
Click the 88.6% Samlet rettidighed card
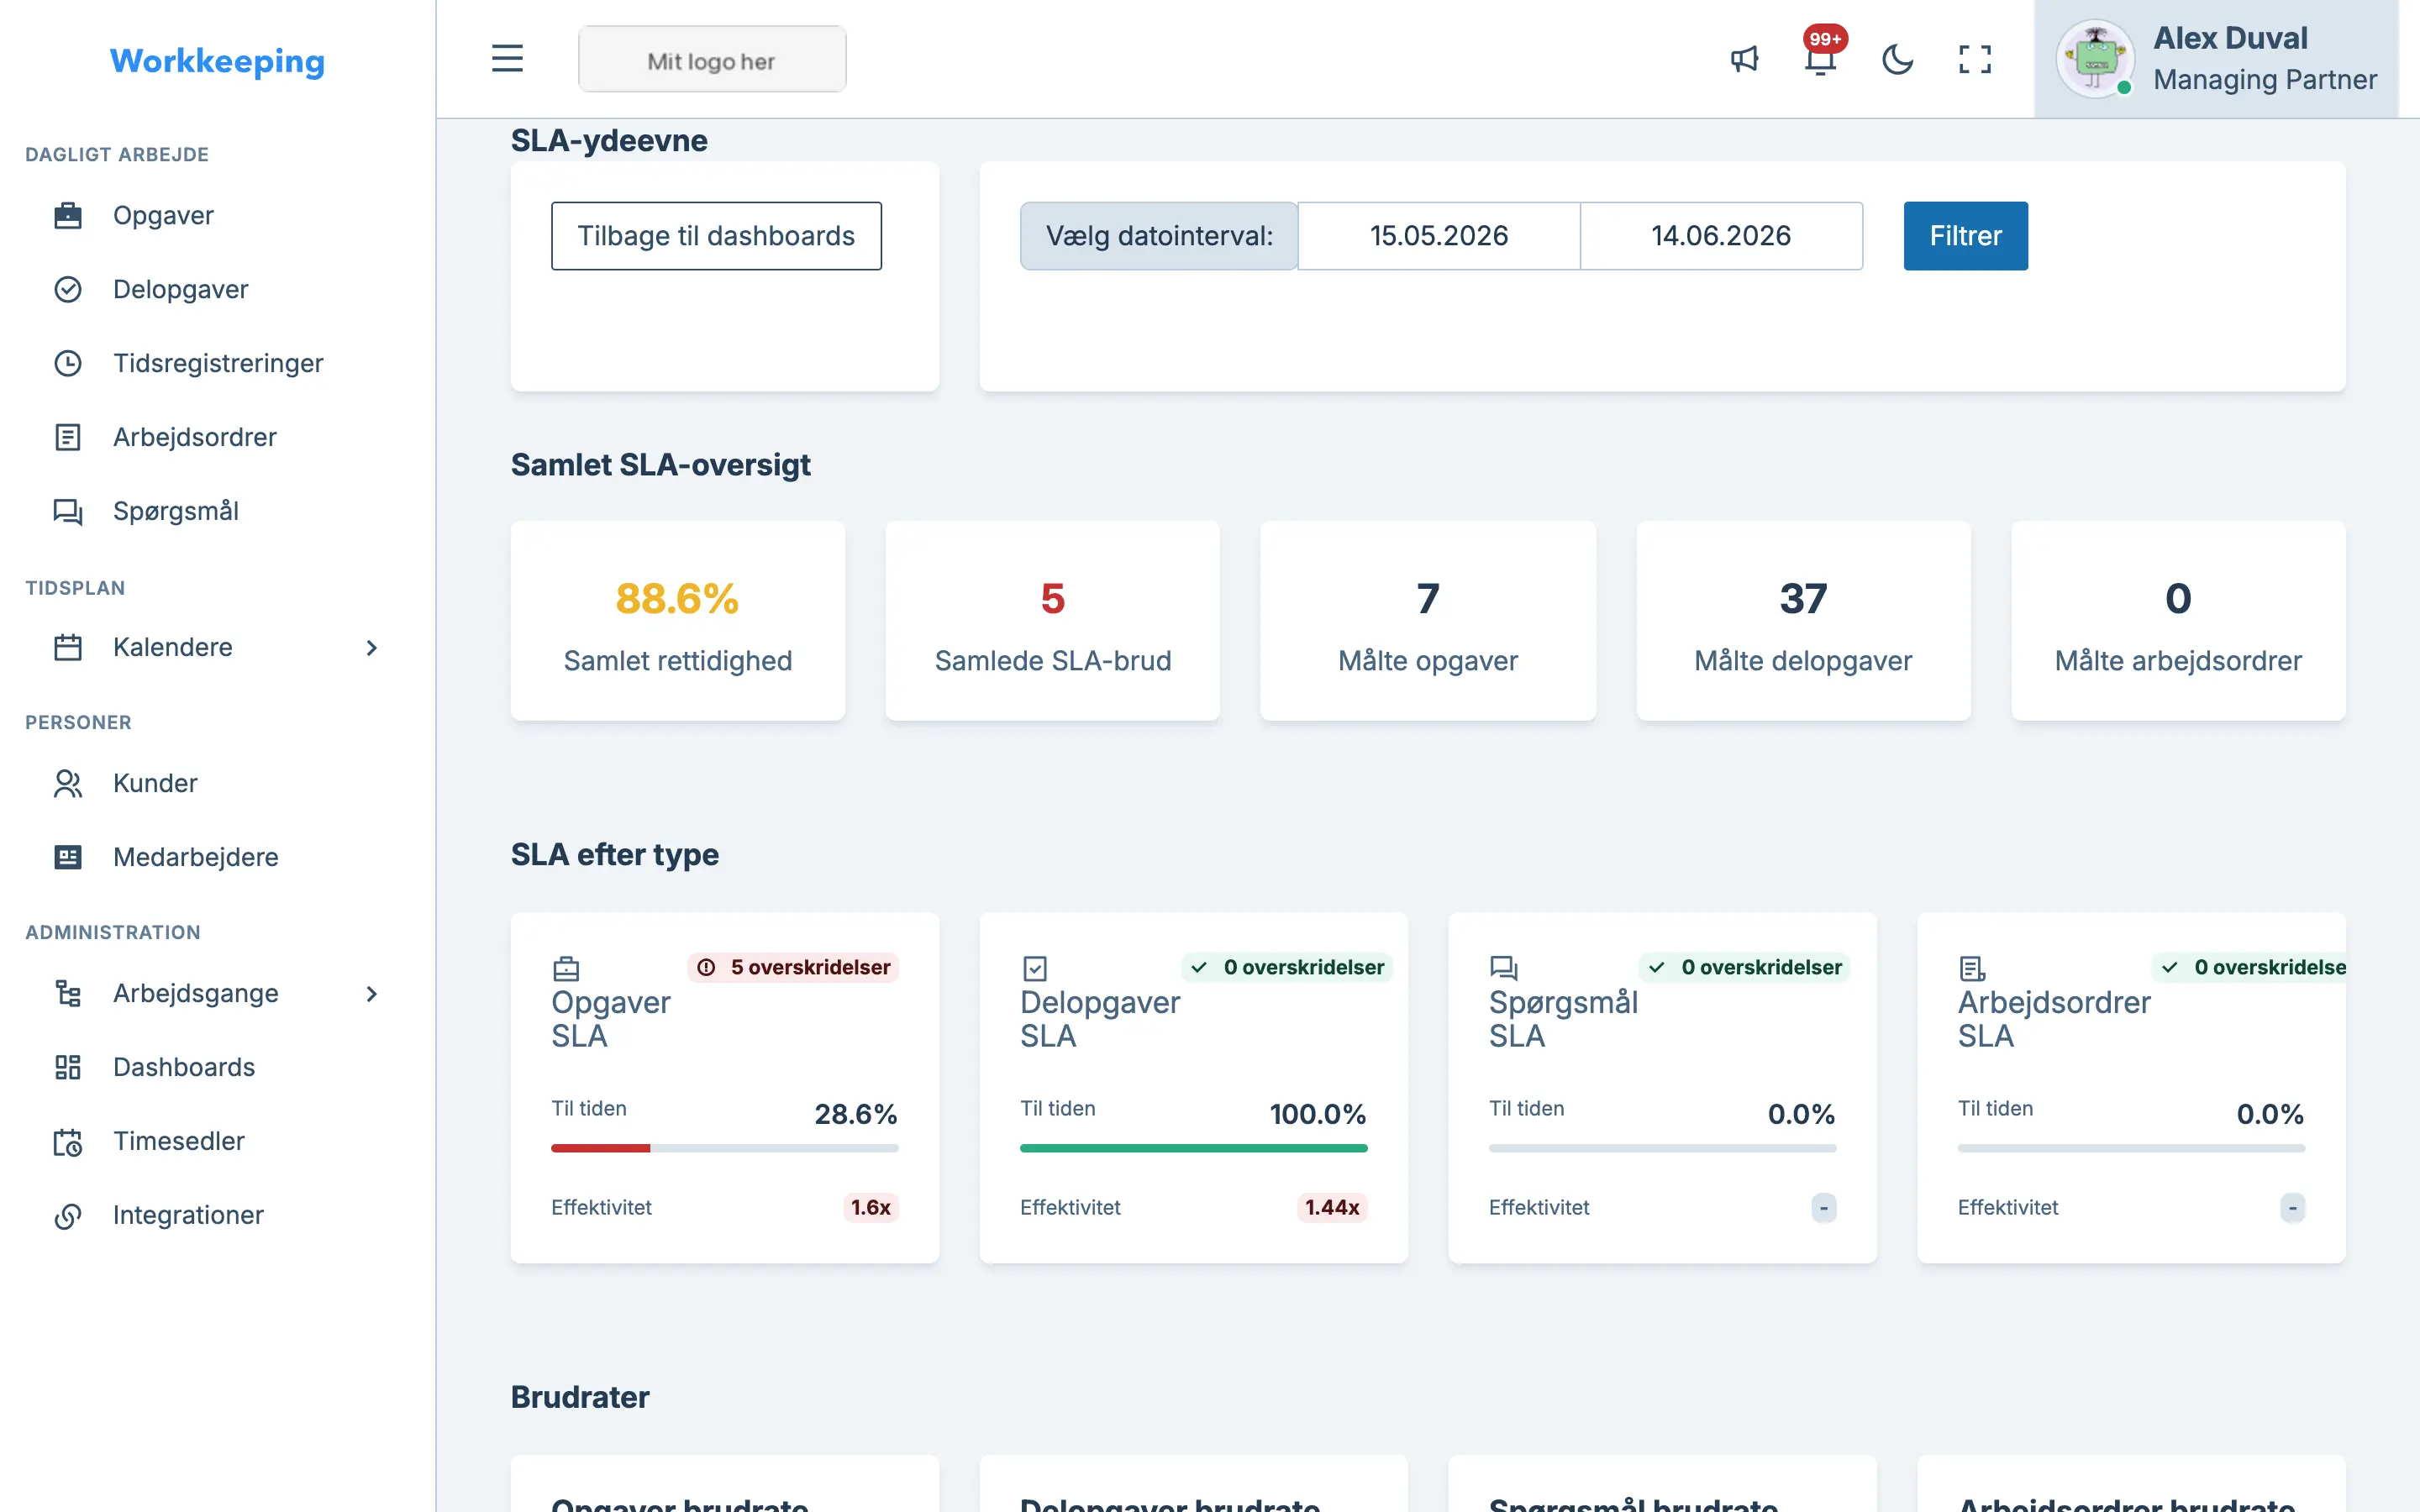(x=678, y=620)
